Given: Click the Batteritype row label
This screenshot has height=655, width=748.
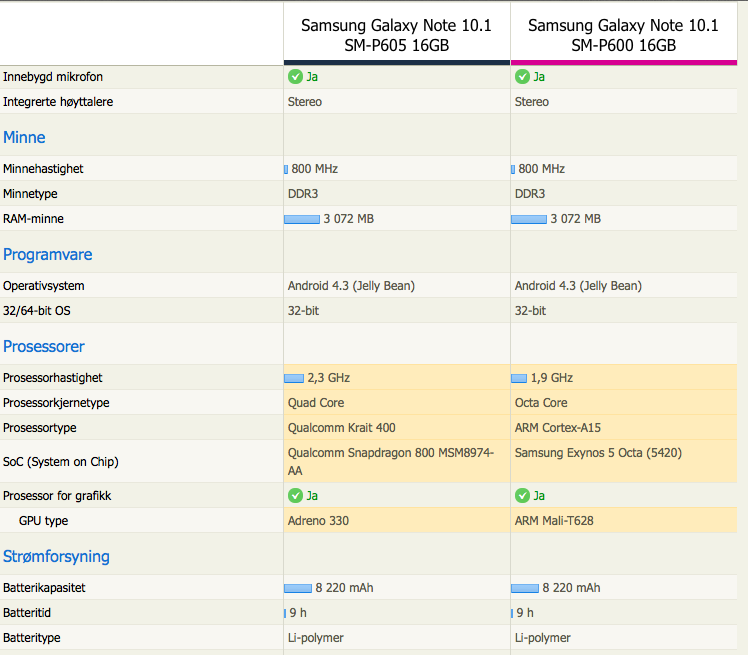Looking at the screenshot, I should 31,638.
